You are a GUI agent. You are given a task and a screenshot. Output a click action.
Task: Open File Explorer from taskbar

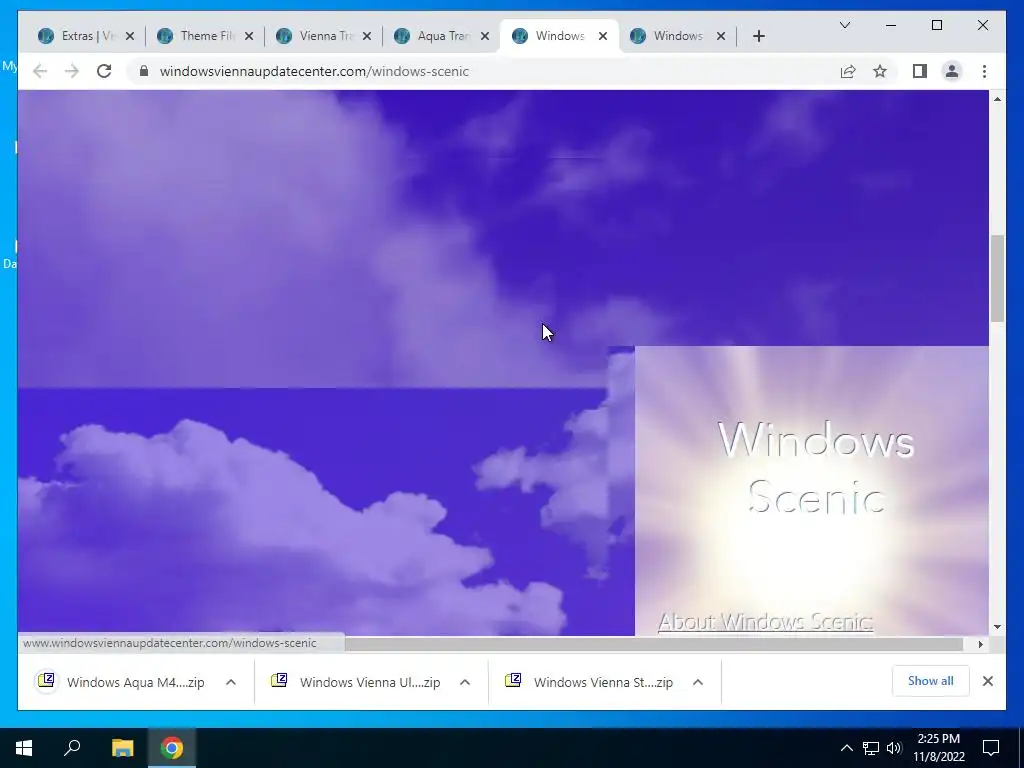click(122, 748)
